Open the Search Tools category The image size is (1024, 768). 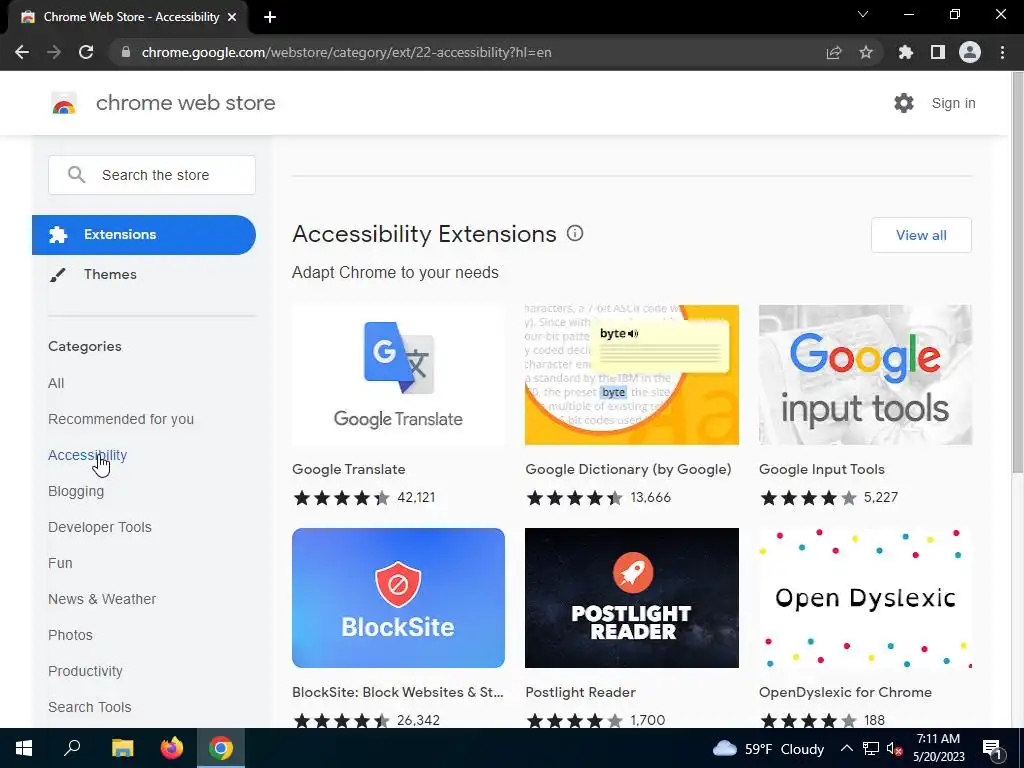coord(89,707)
